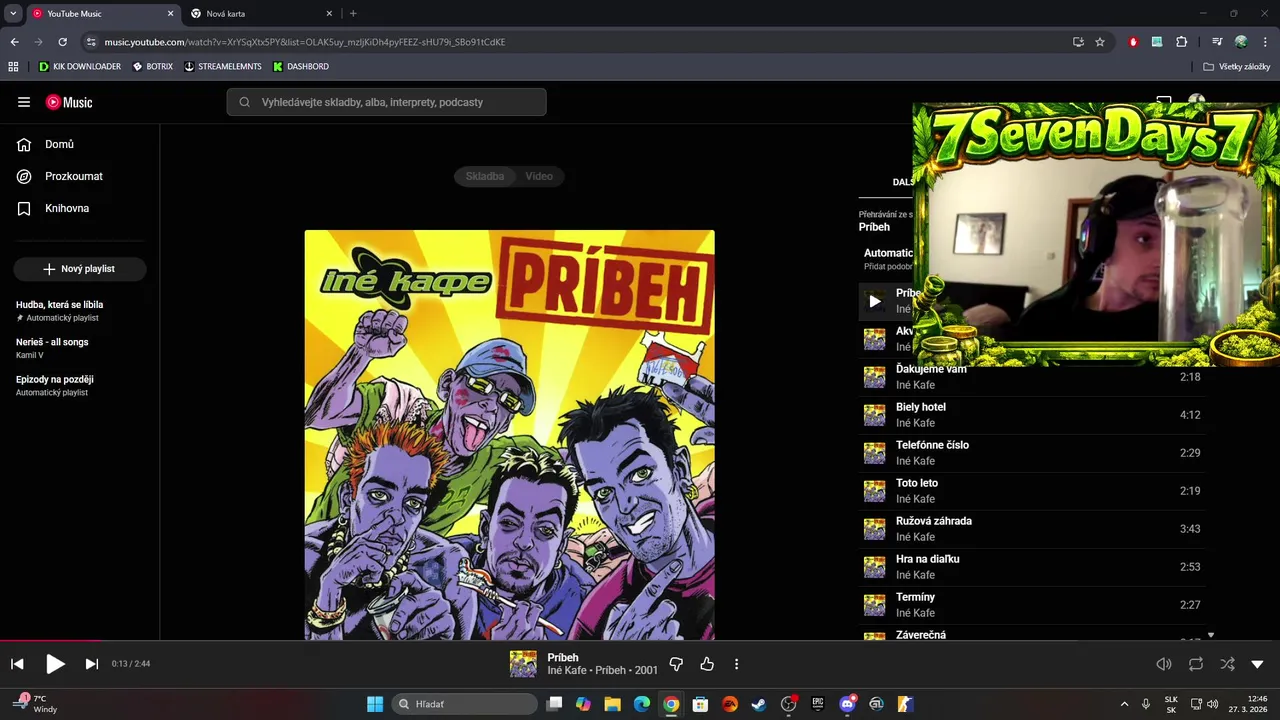This screenshot has height=720, width=1280.
Task: Bookmark this page with the star
Action: point(1100,42)
